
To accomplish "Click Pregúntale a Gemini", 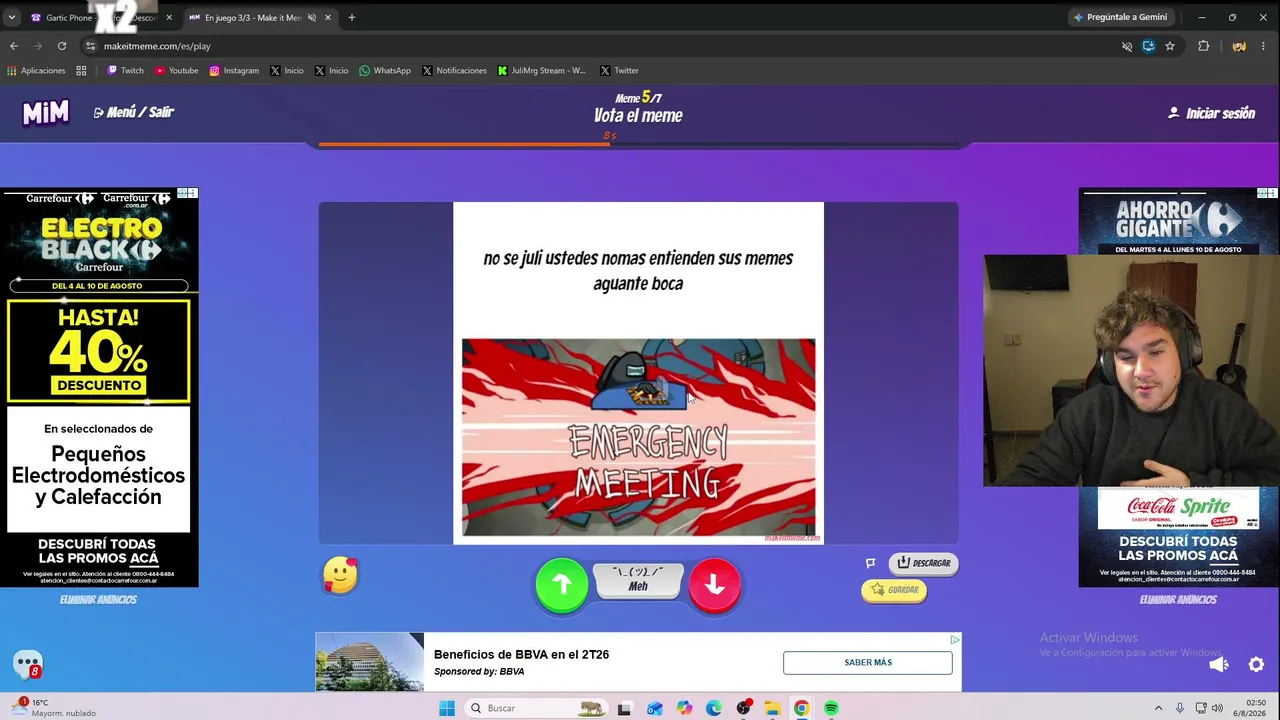I will [x=1120, y=17].
